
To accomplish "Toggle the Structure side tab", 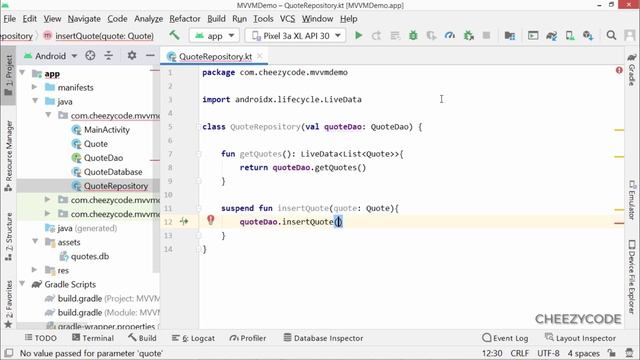I will coord(9,236).
